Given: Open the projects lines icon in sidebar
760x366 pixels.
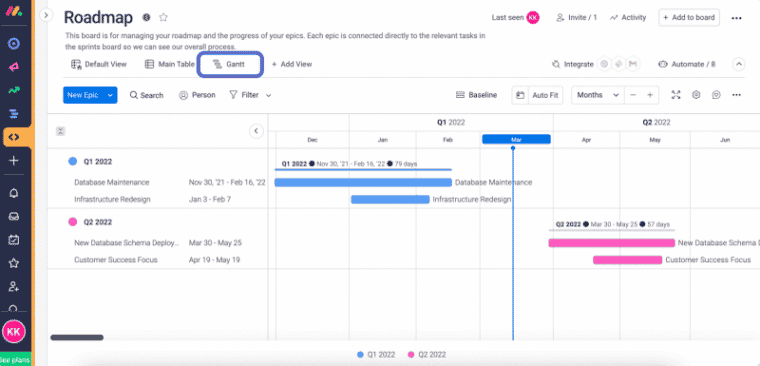Looking at the screenshot, I should (14, 114).
